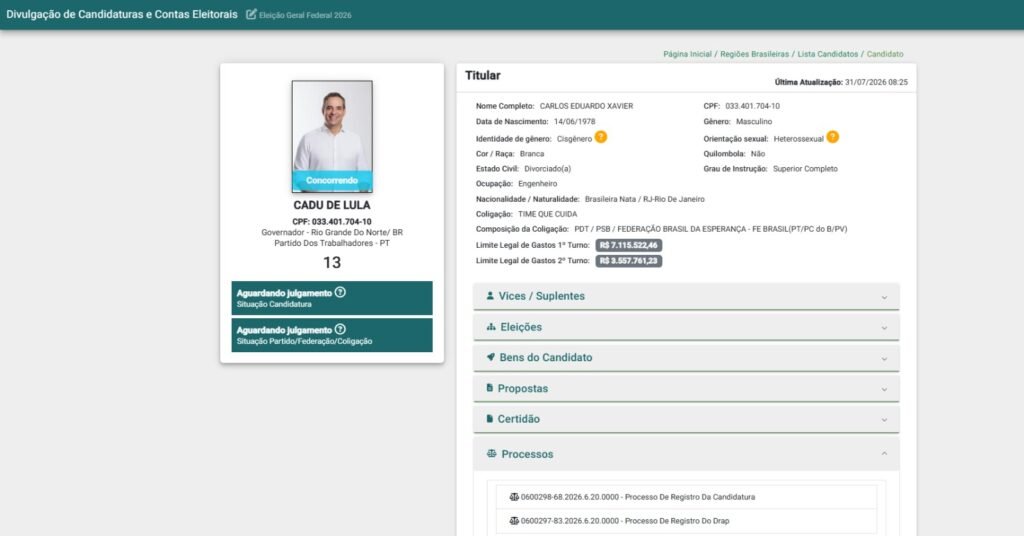Open Processo De Registro Da Candidatura row

tap(686, 497)
